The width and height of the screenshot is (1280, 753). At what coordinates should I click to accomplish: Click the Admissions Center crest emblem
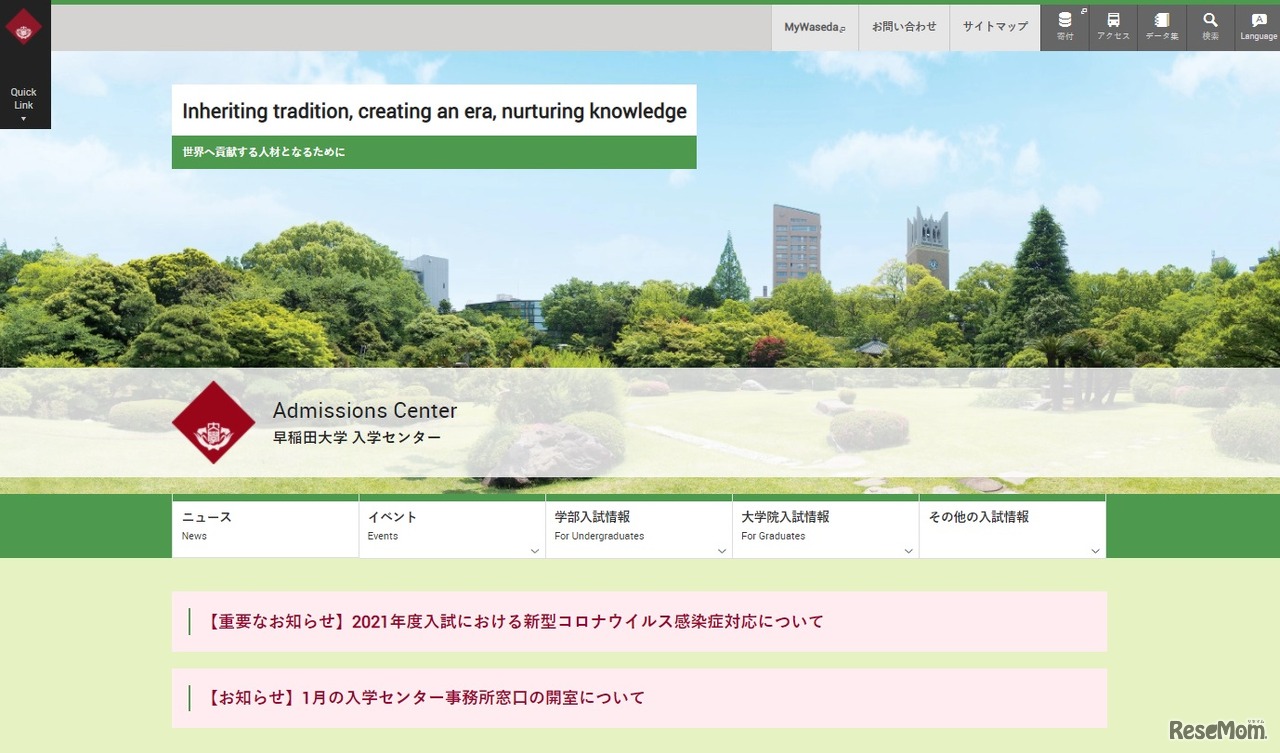coord(213,423)
